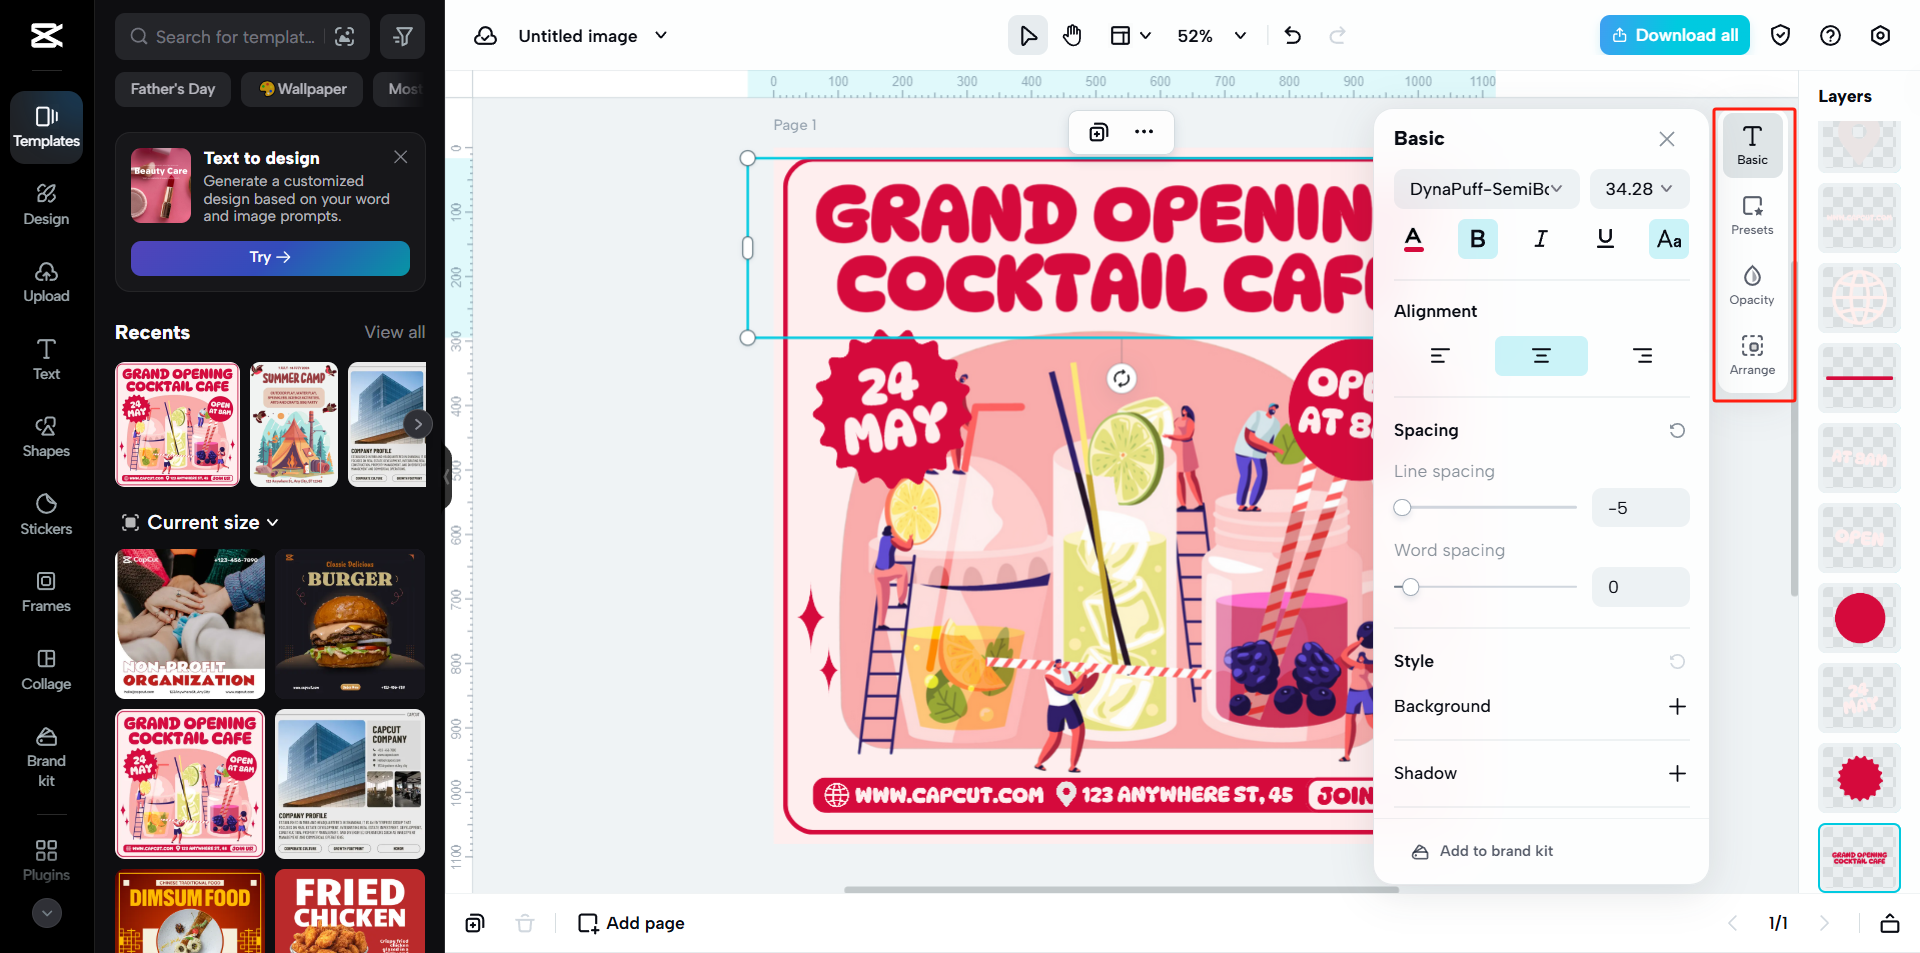Open the Arrange options
Image resolution: width=1920 pixels, height=953 pixels.
(x=1752, y=355)
